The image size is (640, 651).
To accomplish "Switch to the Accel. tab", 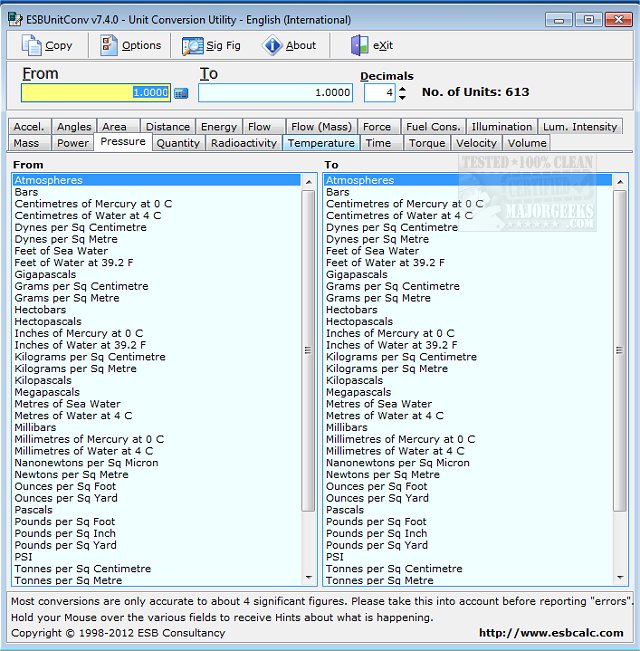I will 29,127.
